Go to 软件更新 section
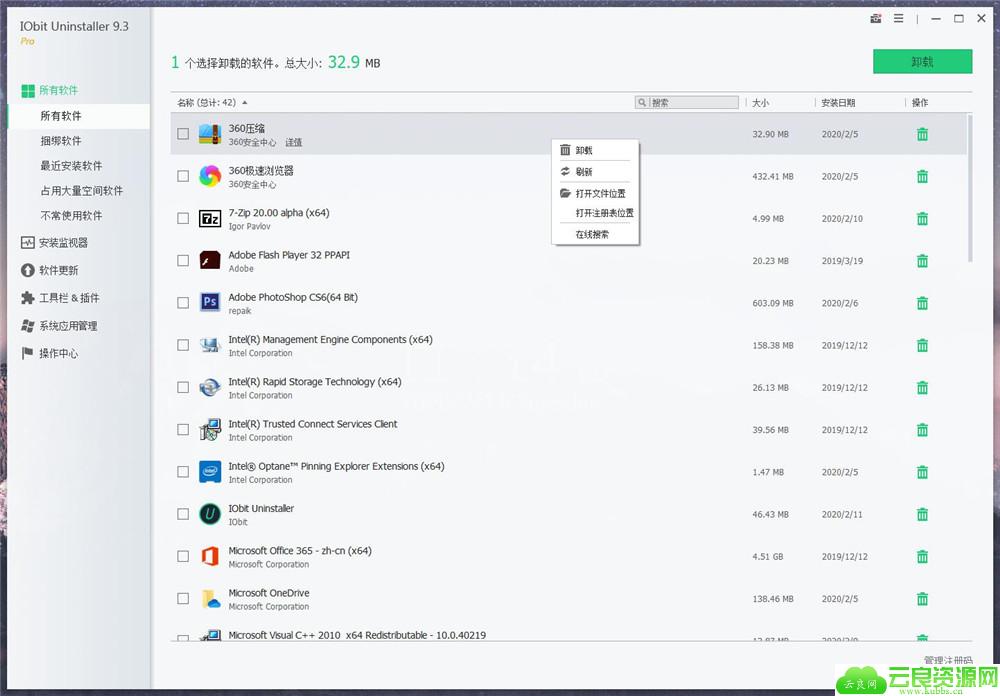Screen dimensions: 1000x696 [x=58, y=270]
